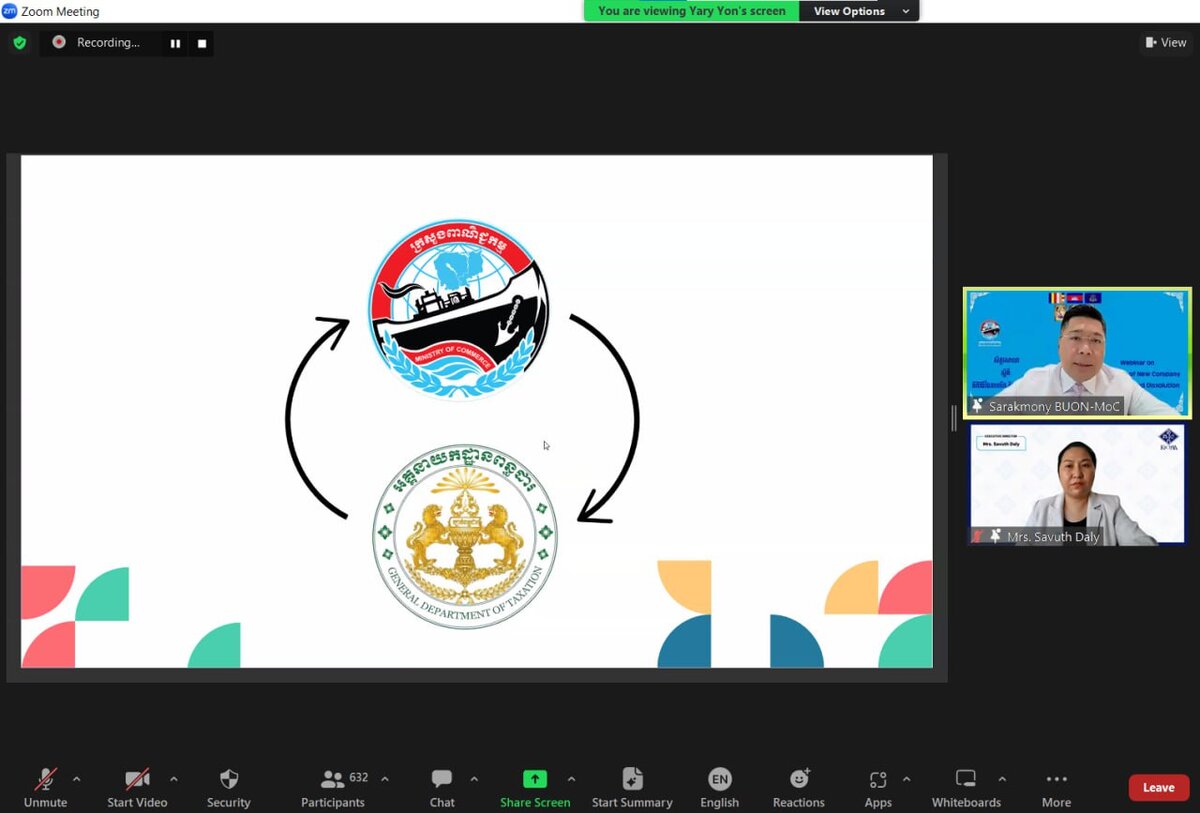This screenshot has height=813, width=1200.
Task: Open the English interpretation language menu
Action: click(x=719, y=788)
